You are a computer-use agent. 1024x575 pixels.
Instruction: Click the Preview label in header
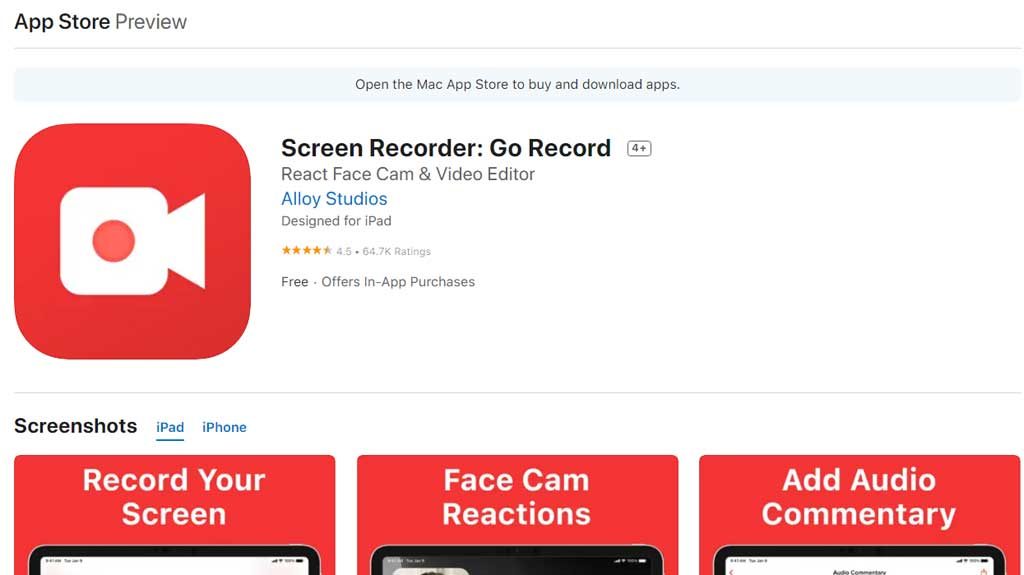tap(151, 22)
